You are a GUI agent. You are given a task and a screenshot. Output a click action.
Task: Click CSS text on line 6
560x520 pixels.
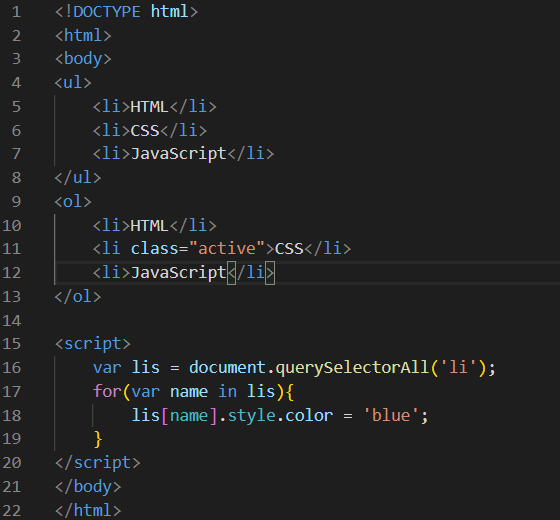(145, 131)
